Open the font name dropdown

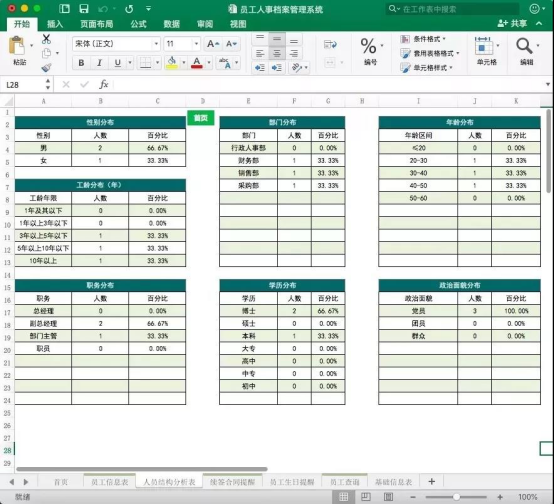156,44
